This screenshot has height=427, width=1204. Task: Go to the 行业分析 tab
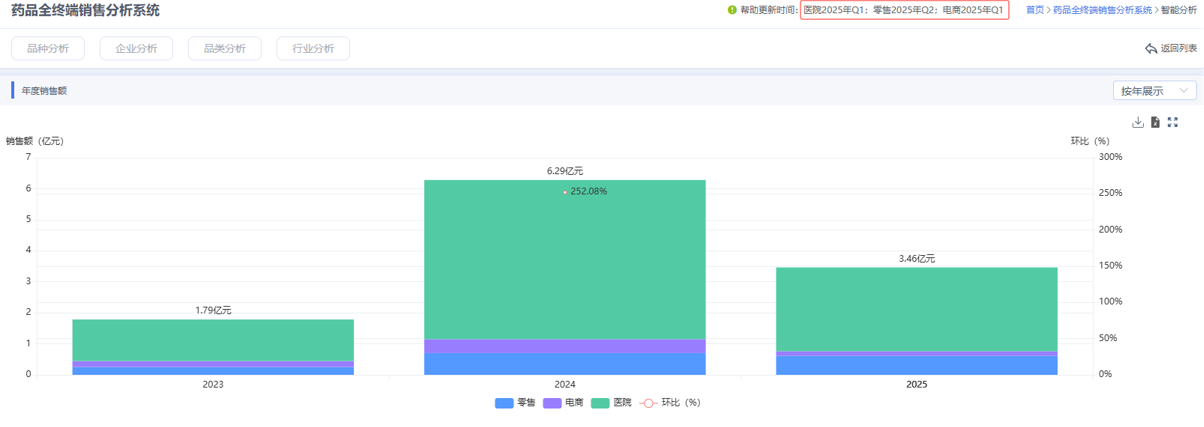click(313, 48)
